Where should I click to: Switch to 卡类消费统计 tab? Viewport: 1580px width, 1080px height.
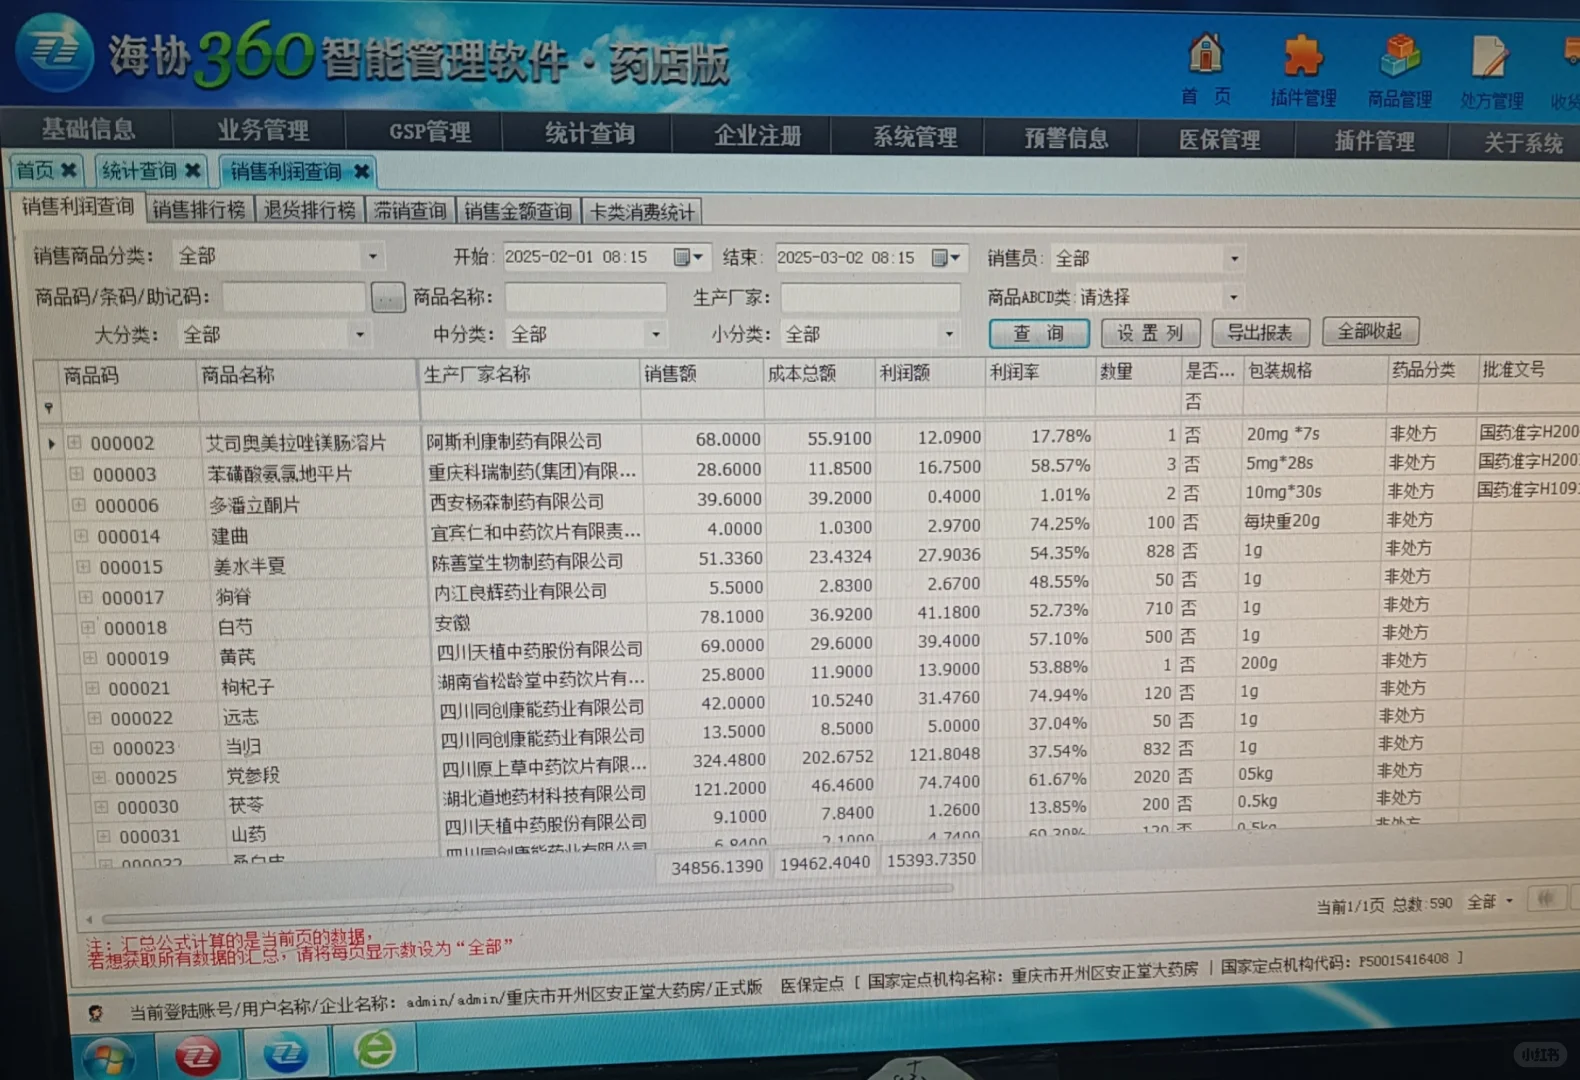pyautogui.click(x=641, y=212)
